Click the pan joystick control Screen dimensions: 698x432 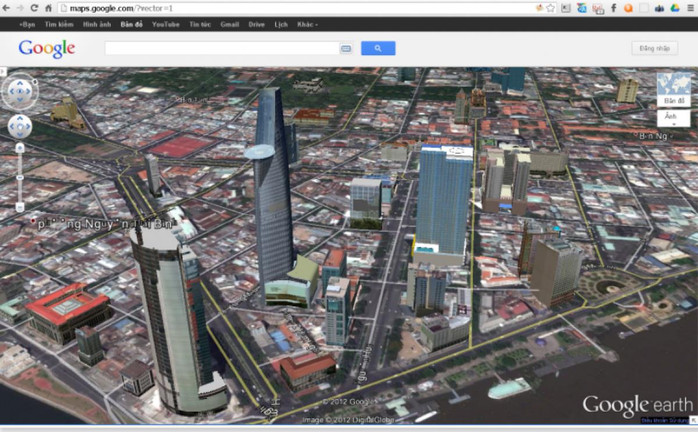[x=19, y=126]
